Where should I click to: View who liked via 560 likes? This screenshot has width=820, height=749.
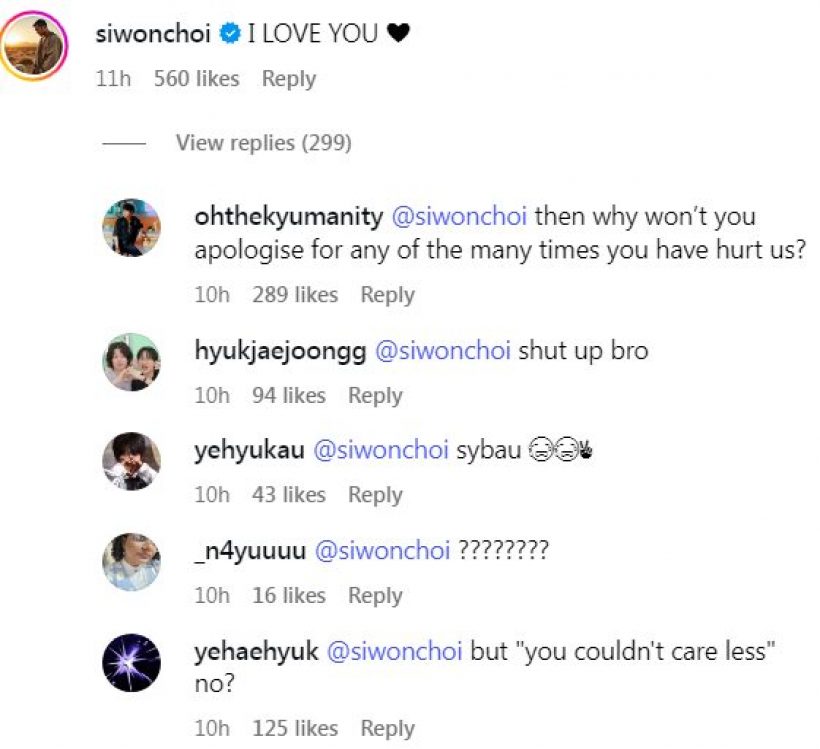(x=197, y=79)
